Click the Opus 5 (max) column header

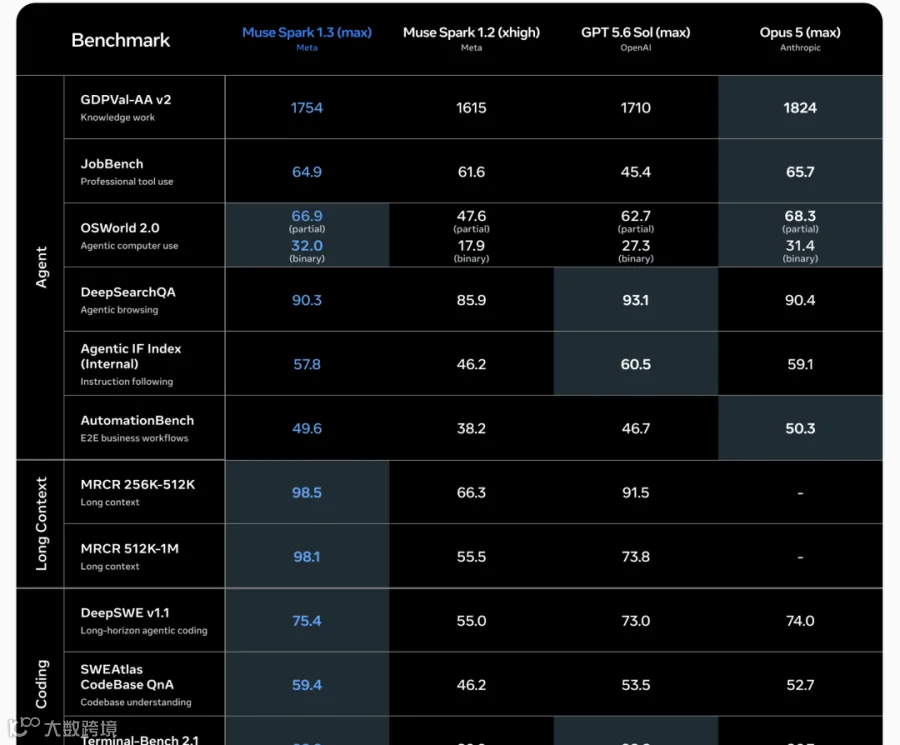click(x=800, y=38)
